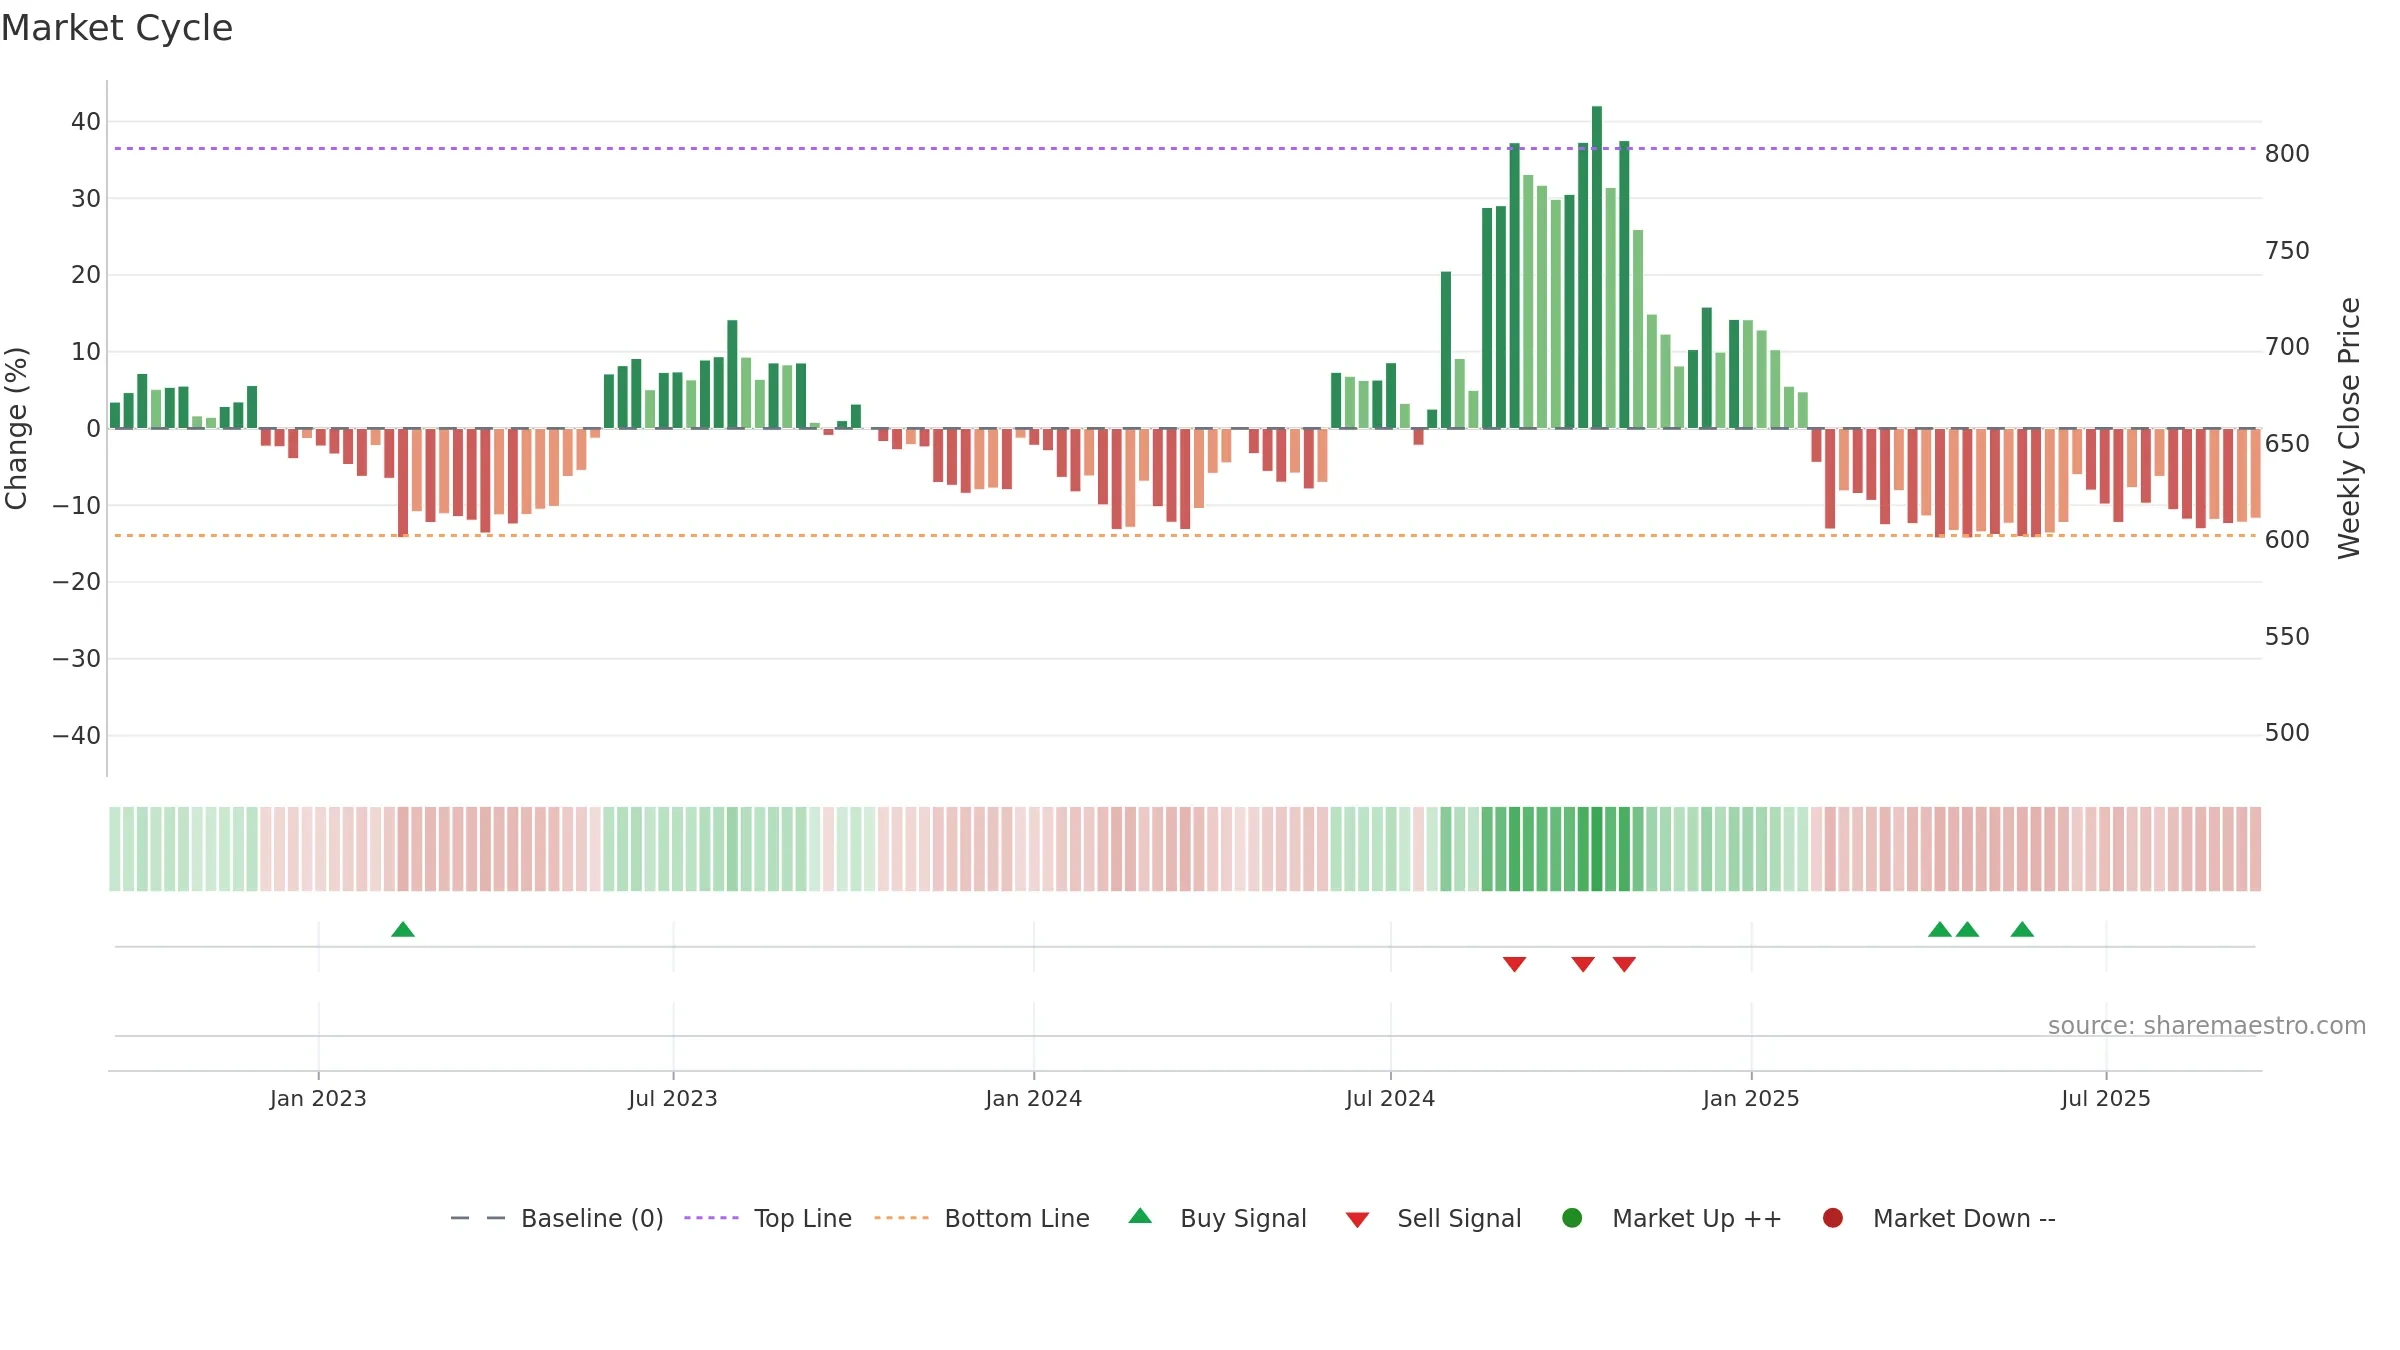
Task: Click the Market Down -- red dot
Action: tap(1833, 1218)
